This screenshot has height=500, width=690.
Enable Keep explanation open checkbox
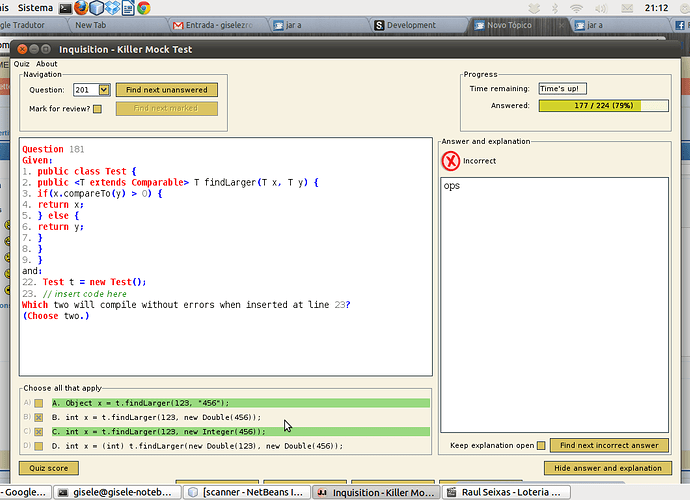tap(541, 445)
